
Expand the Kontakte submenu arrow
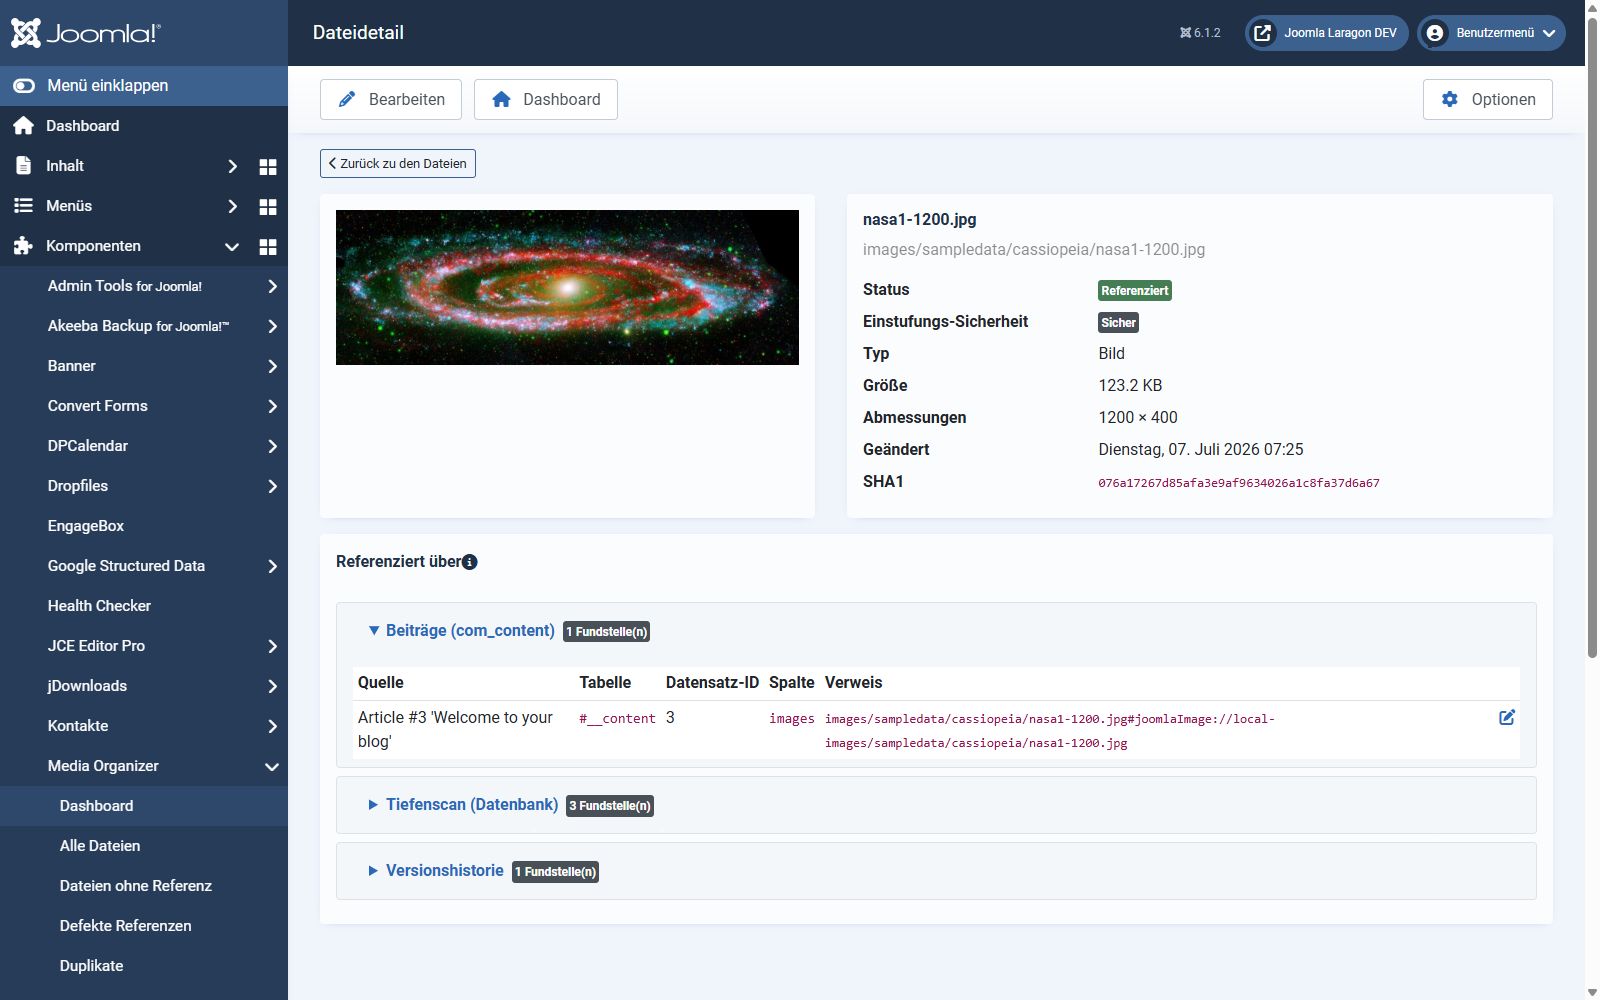point(272,726)
